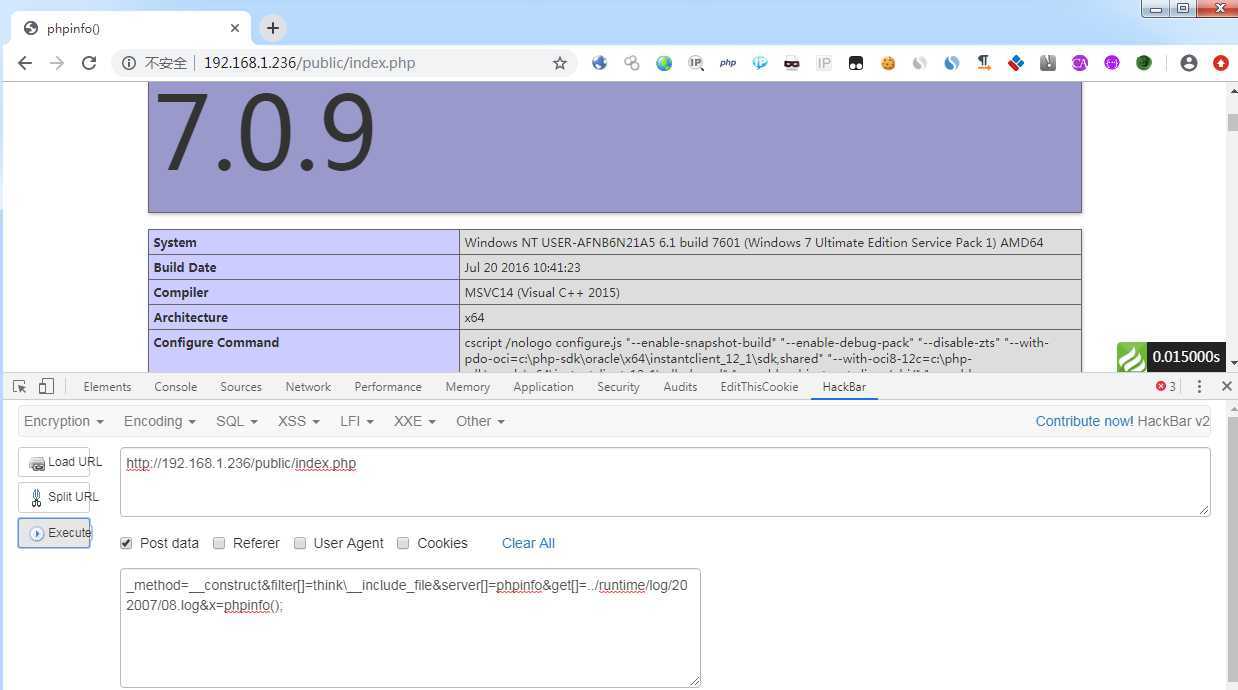Close the phpinfo() tab
The width and height of the screenshot is (1238, 690).
pyautogui.click(x=236, y=28)
